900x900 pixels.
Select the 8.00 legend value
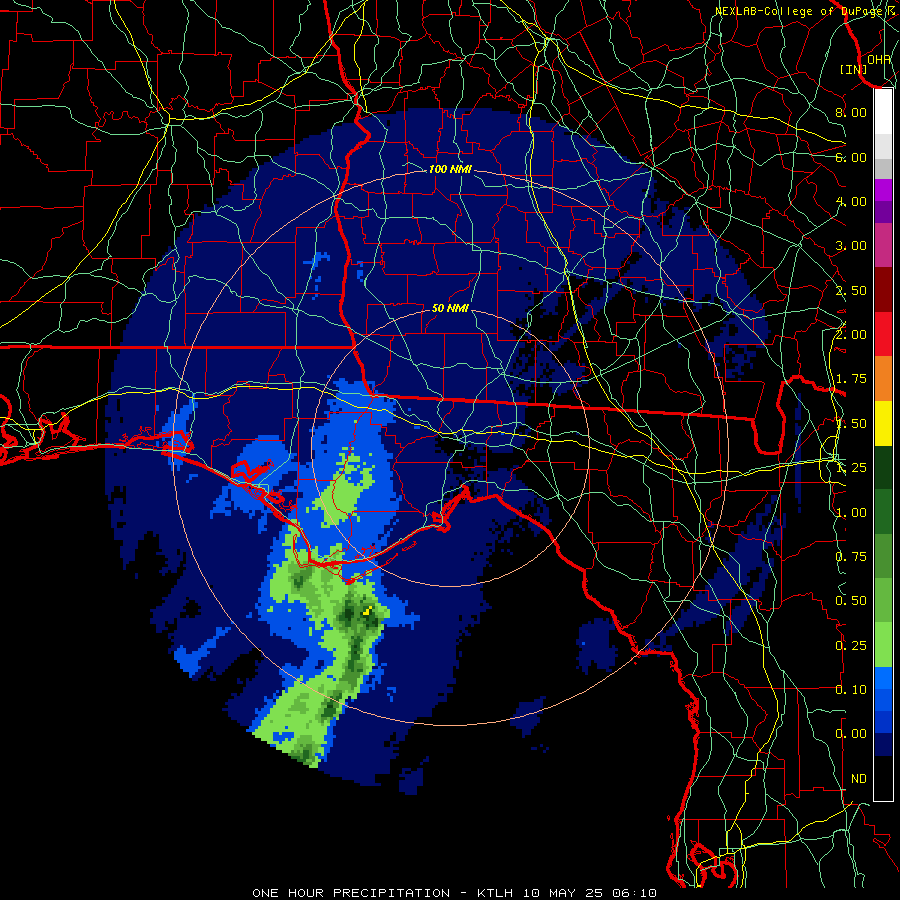pyautogui.click(x=851, y=112)
